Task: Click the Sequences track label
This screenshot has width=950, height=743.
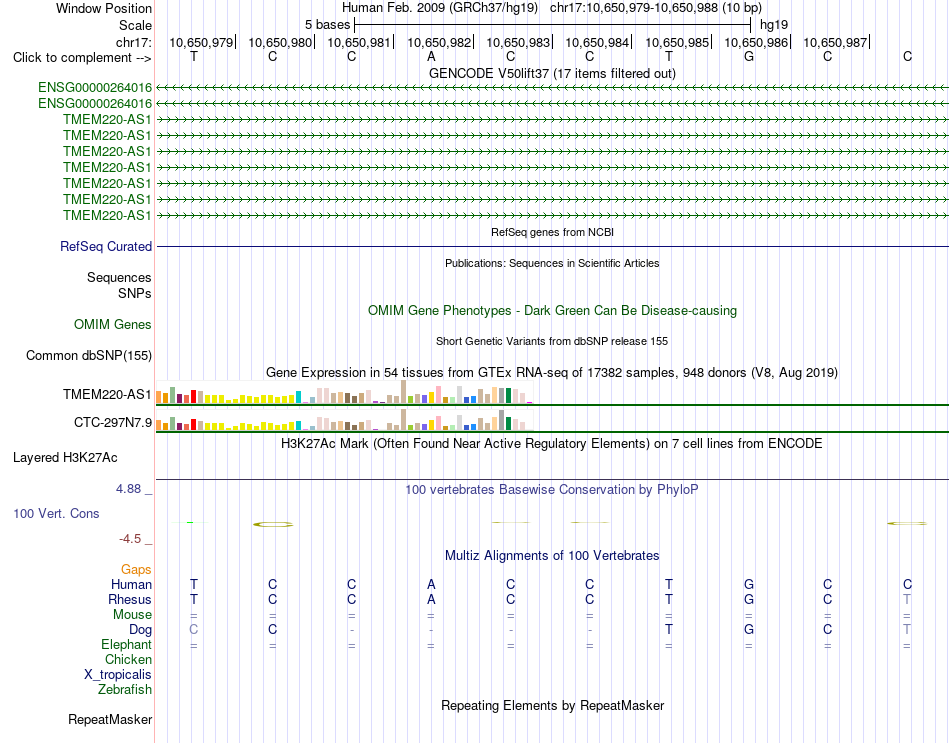Action: coord(119,278)
